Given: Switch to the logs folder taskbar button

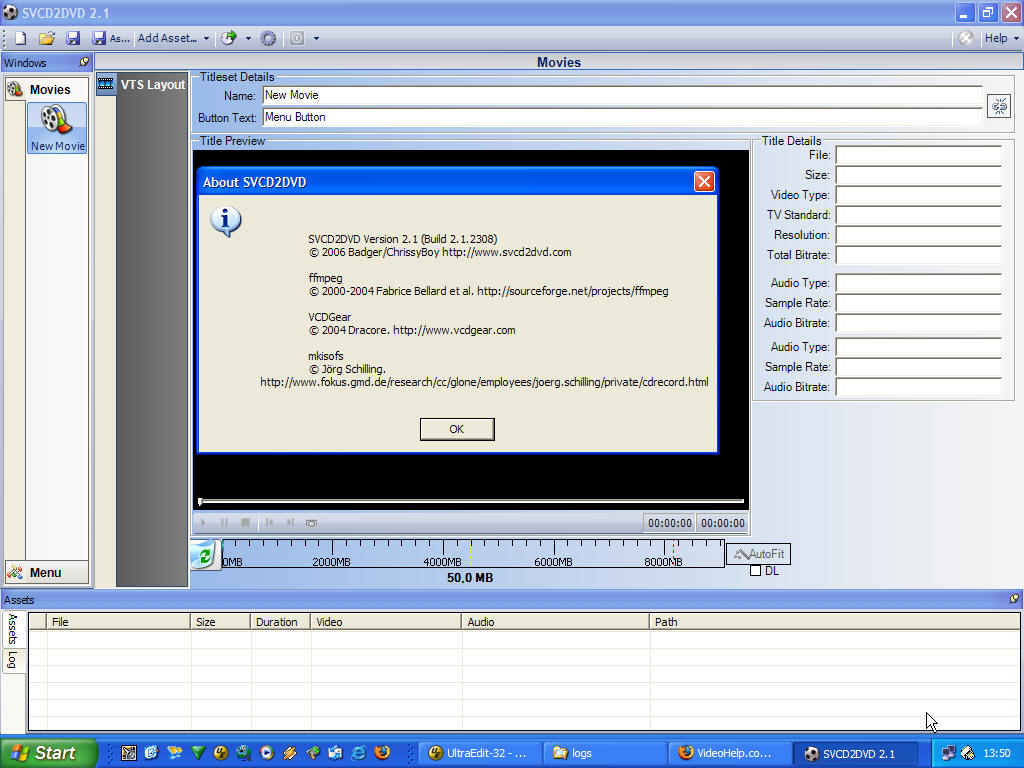Looking at the screenshot, I should coord(605,753).
